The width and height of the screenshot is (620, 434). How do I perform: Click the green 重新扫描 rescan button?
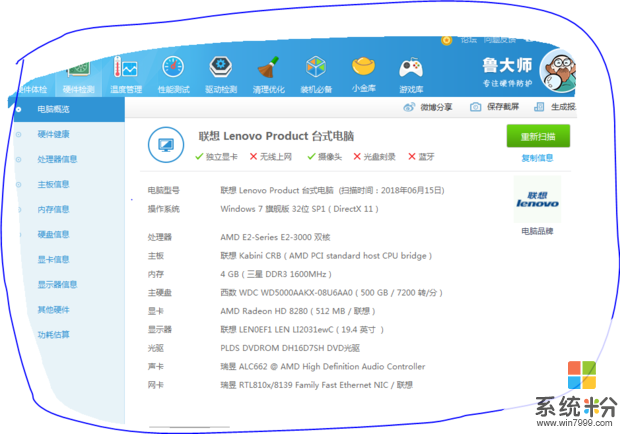pos(538,136)
